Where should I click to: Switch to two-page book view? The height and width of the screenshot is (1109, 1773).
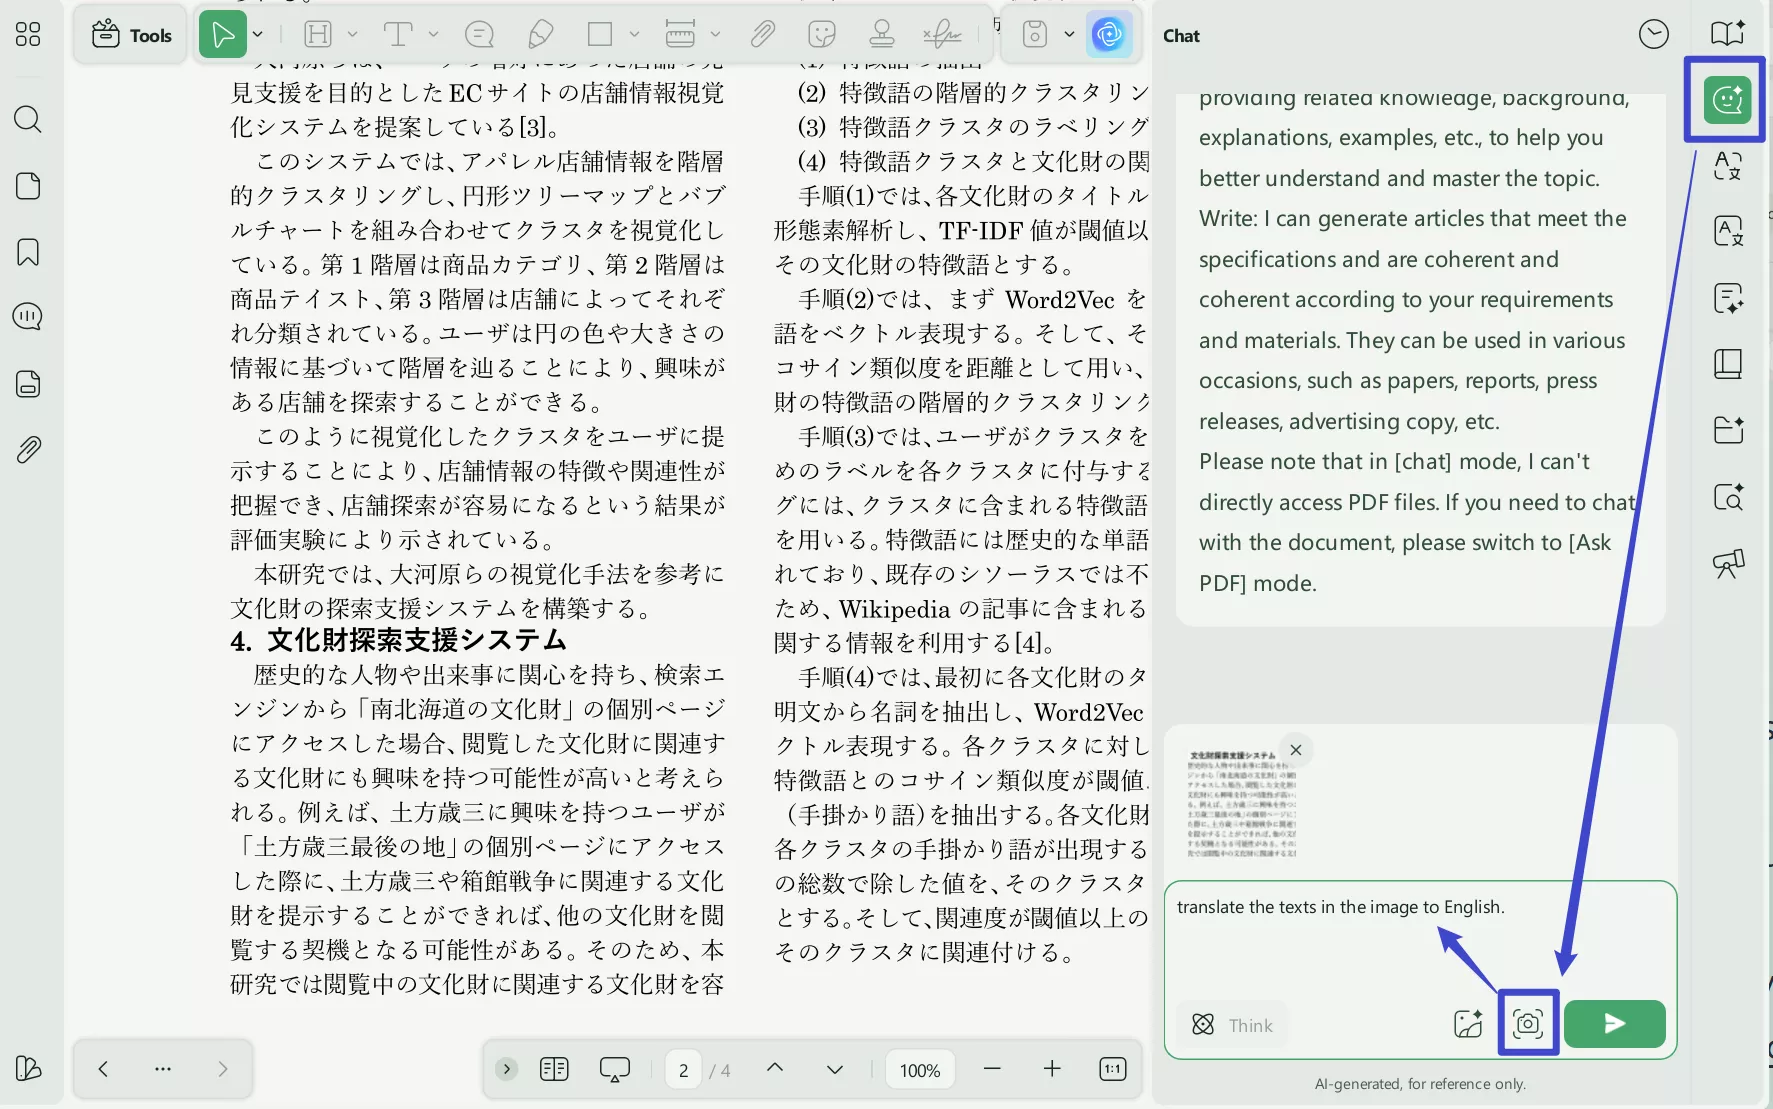point(554,1069)
